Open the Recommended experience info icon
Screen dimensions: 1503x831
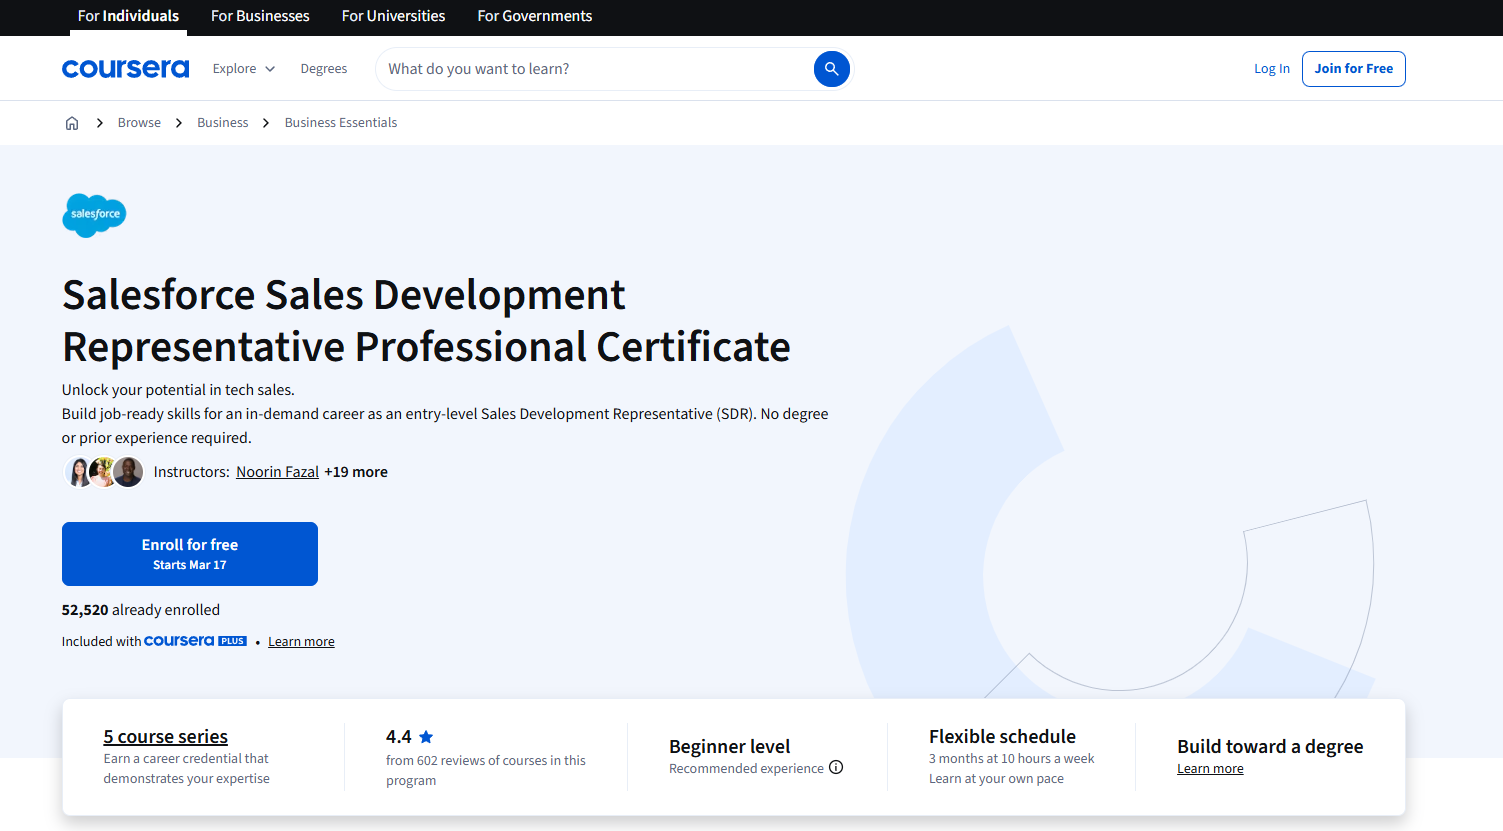[836, 767]
